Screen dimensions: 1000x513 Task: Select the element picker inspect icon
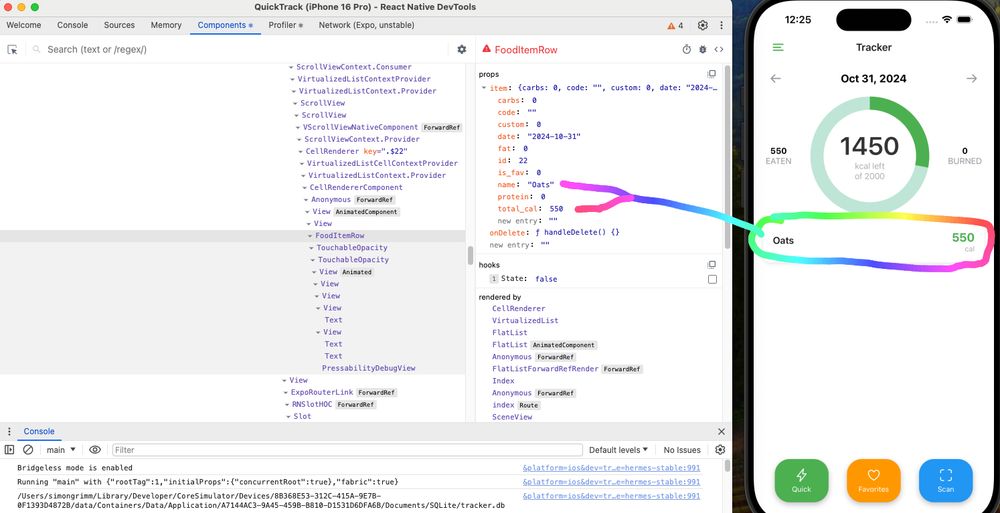12,50
